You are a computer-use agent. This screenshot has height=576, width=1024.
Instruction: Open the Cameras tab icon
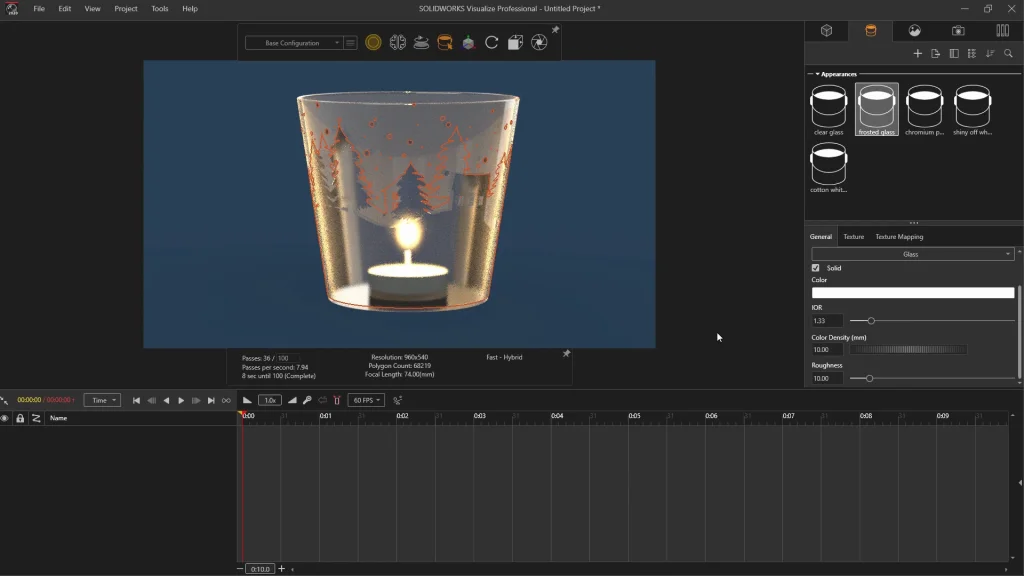(x=958, y=31)
